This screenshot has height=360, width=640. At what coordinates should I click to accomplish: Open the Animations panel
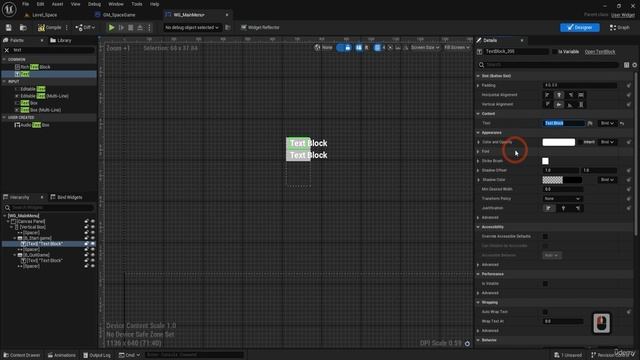coord(62,355)
